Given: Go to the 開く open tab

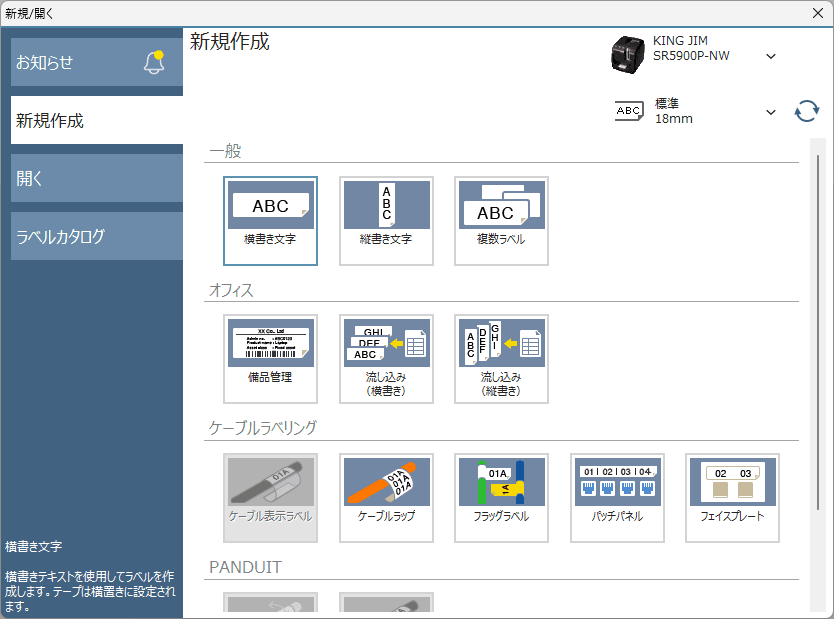Looking at the screenshot, I should click(97, 178).
